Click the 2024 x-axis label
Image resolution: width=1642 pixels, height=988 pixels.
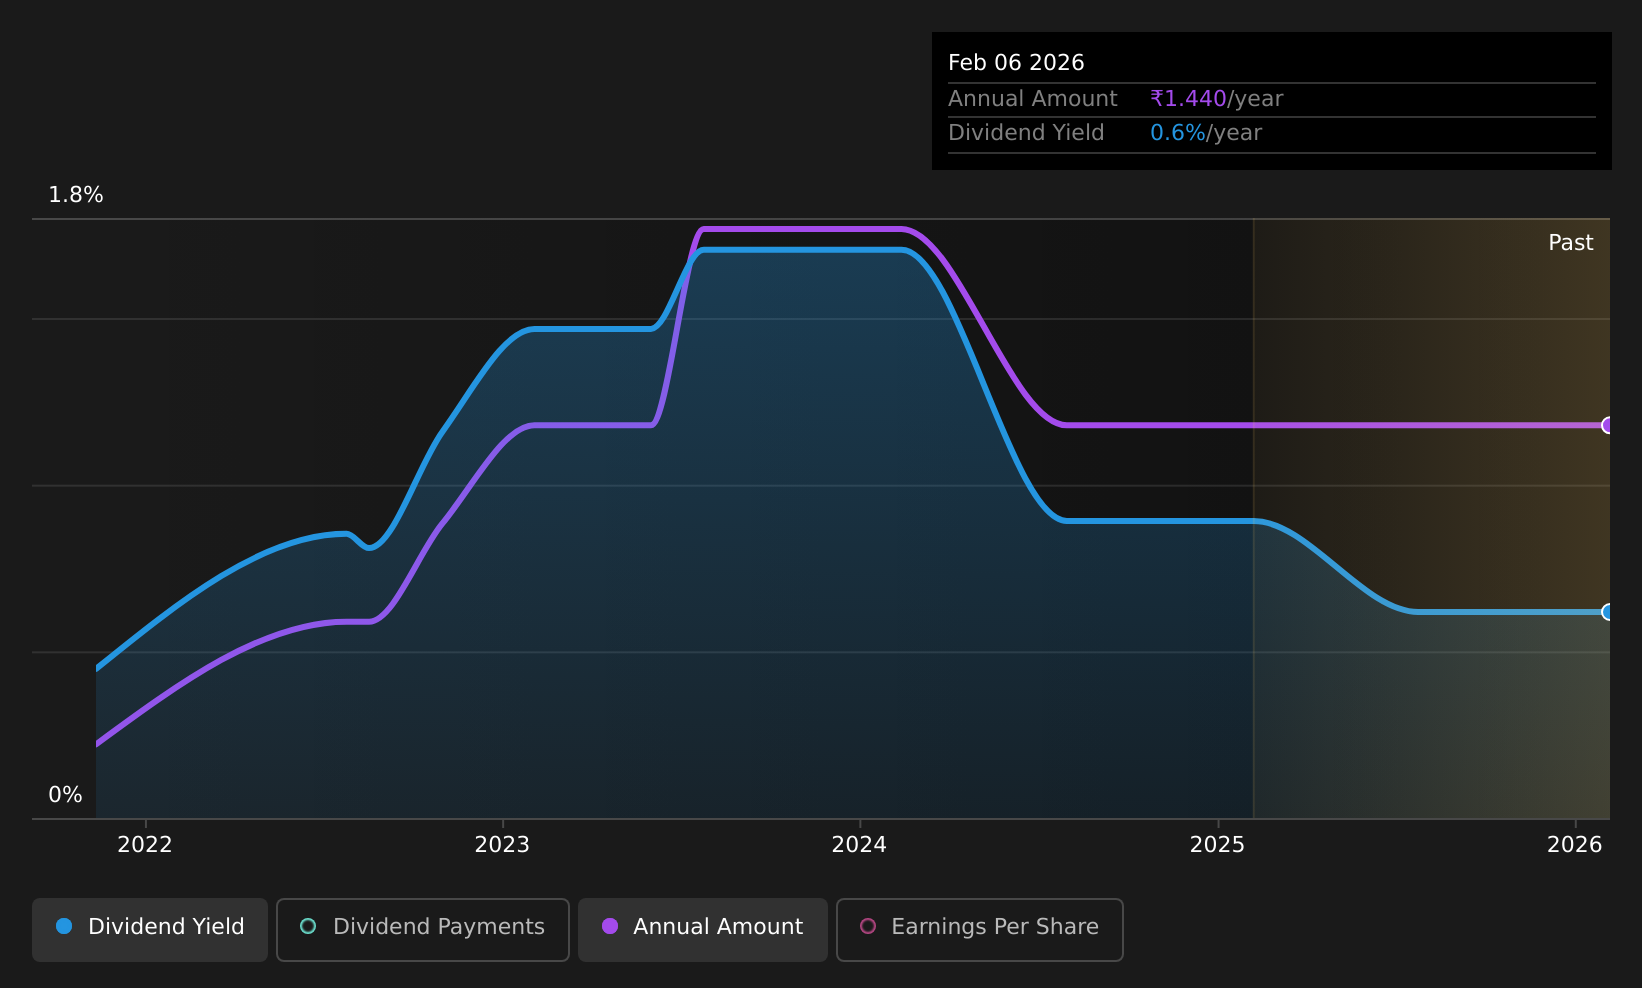859,844
